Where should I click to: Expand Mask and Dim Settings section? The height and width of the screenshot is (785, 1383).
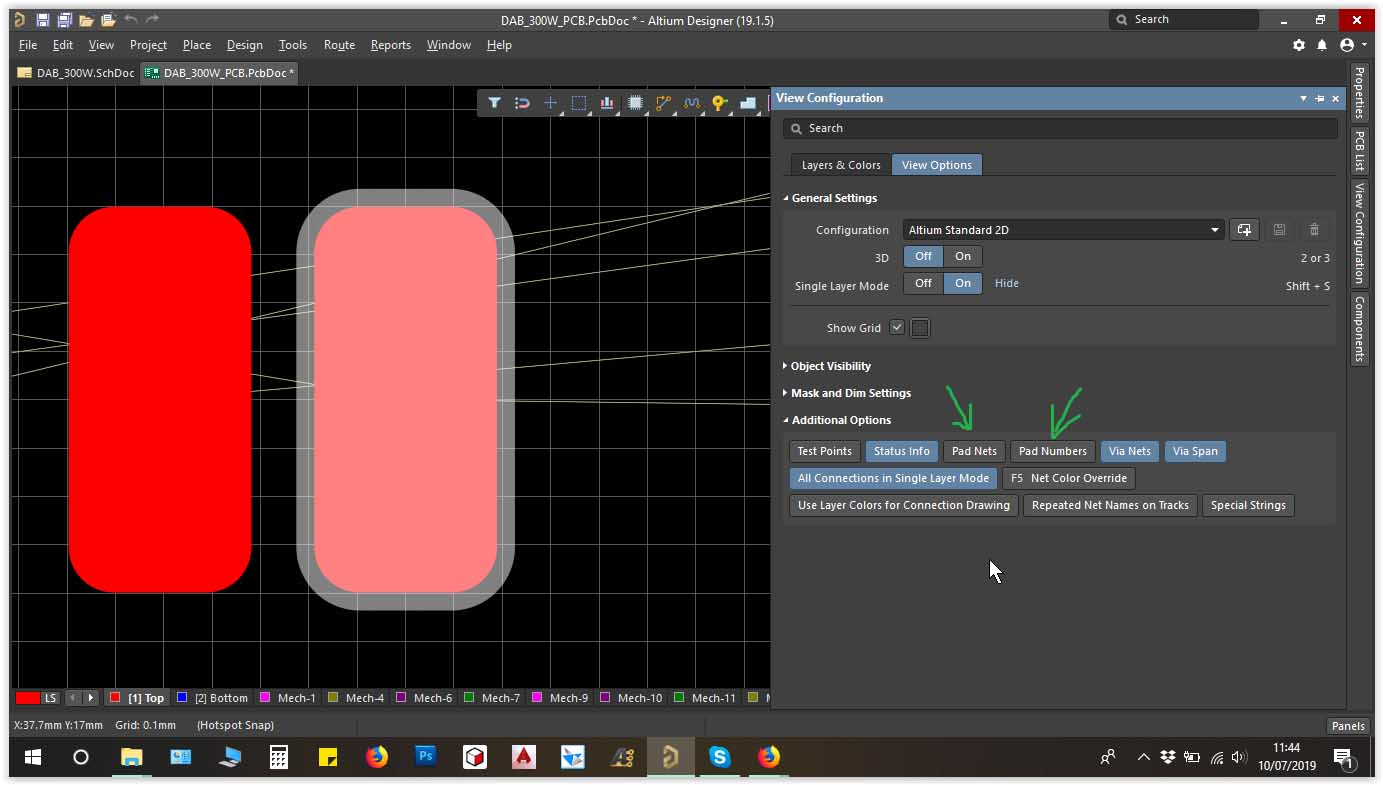click(850, 393)
